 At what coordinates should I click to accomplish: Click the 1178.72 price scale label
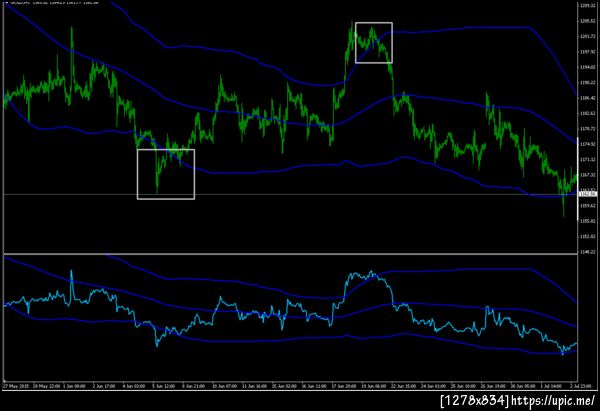pyautogui.click(x=589, y=129)
